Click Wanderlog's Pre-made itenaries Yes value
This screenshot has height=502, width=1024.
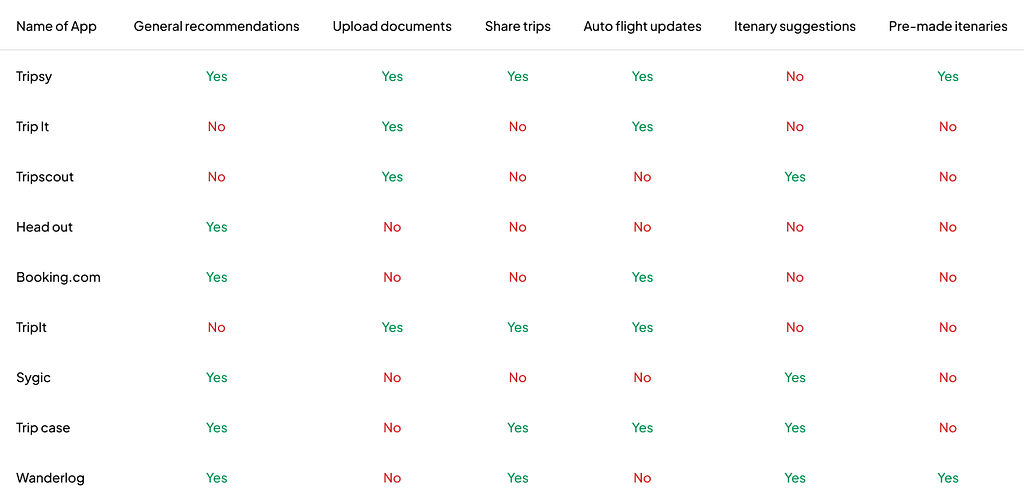point(948,478)
